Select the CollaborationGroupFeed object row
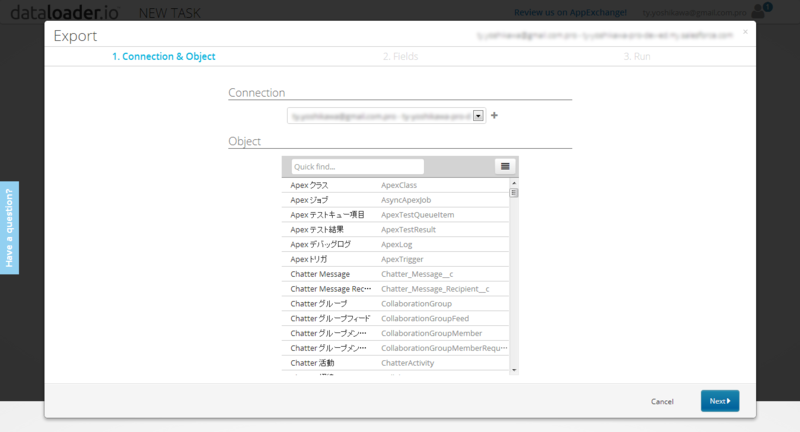Viewport: 800px width, 432px height. click(x=395, y=318)
